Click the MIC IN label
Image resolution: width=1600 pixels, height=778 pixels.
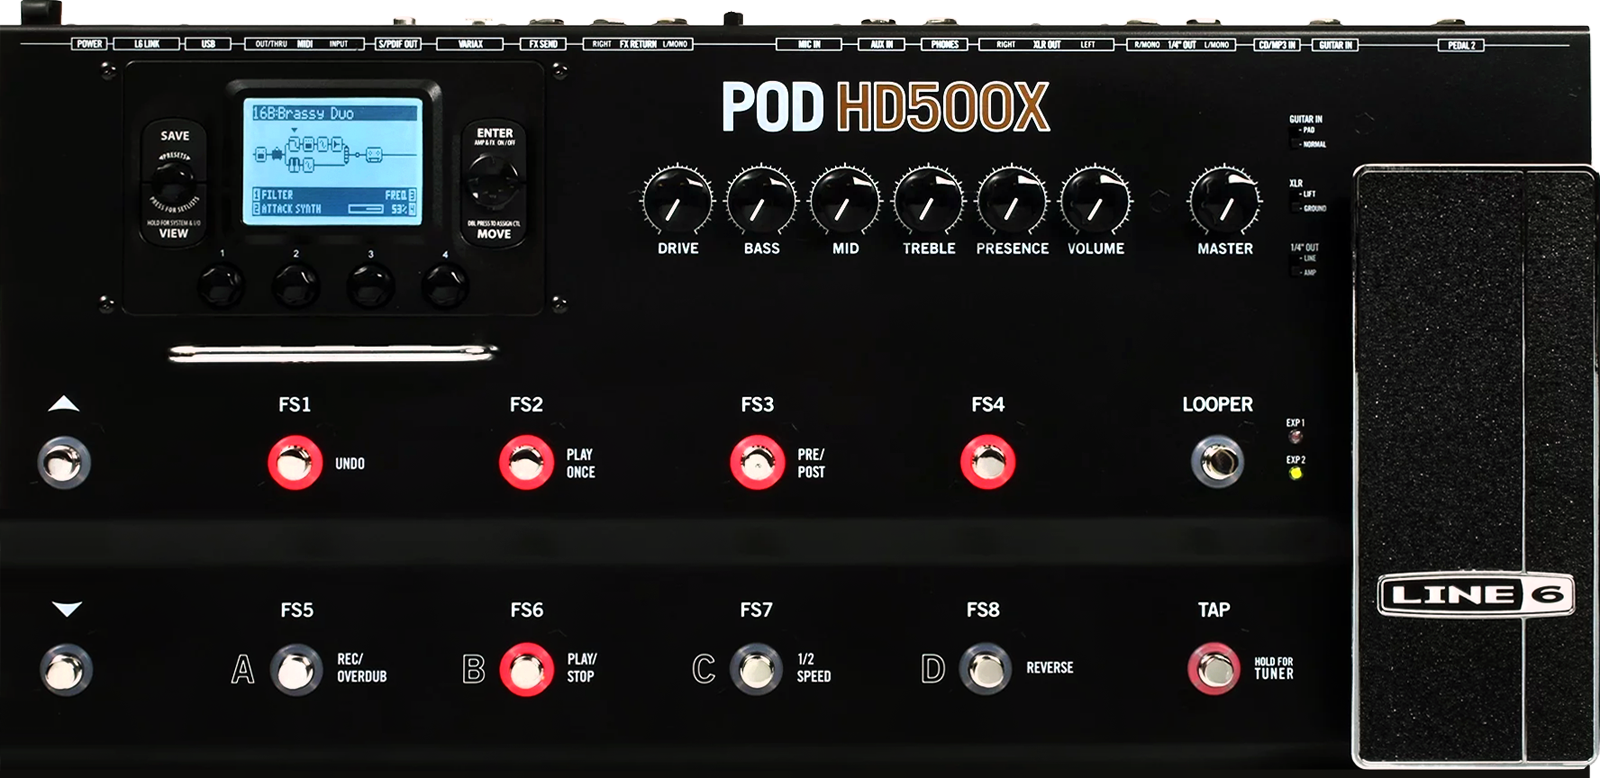(x=809, y=44)
